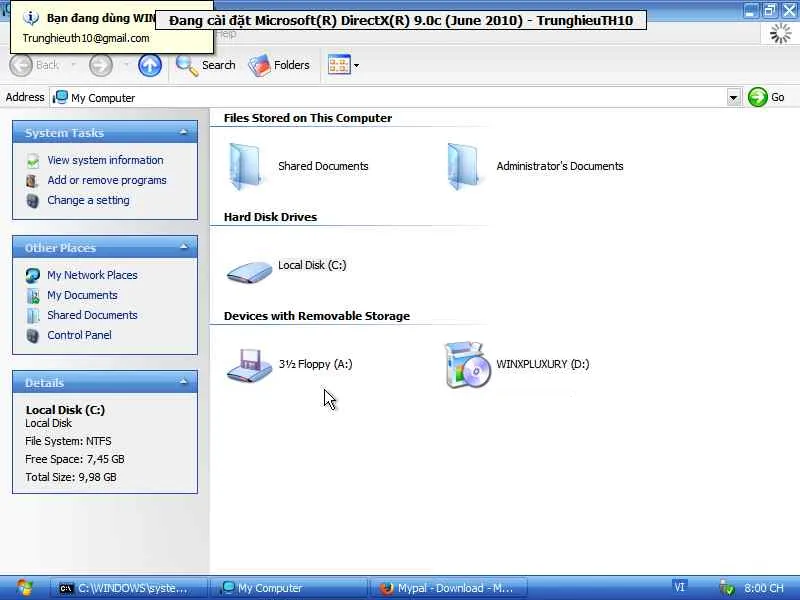The image size is (800, 600).
Task: Open My Documents in Other Places
Action: click(82, 295)
